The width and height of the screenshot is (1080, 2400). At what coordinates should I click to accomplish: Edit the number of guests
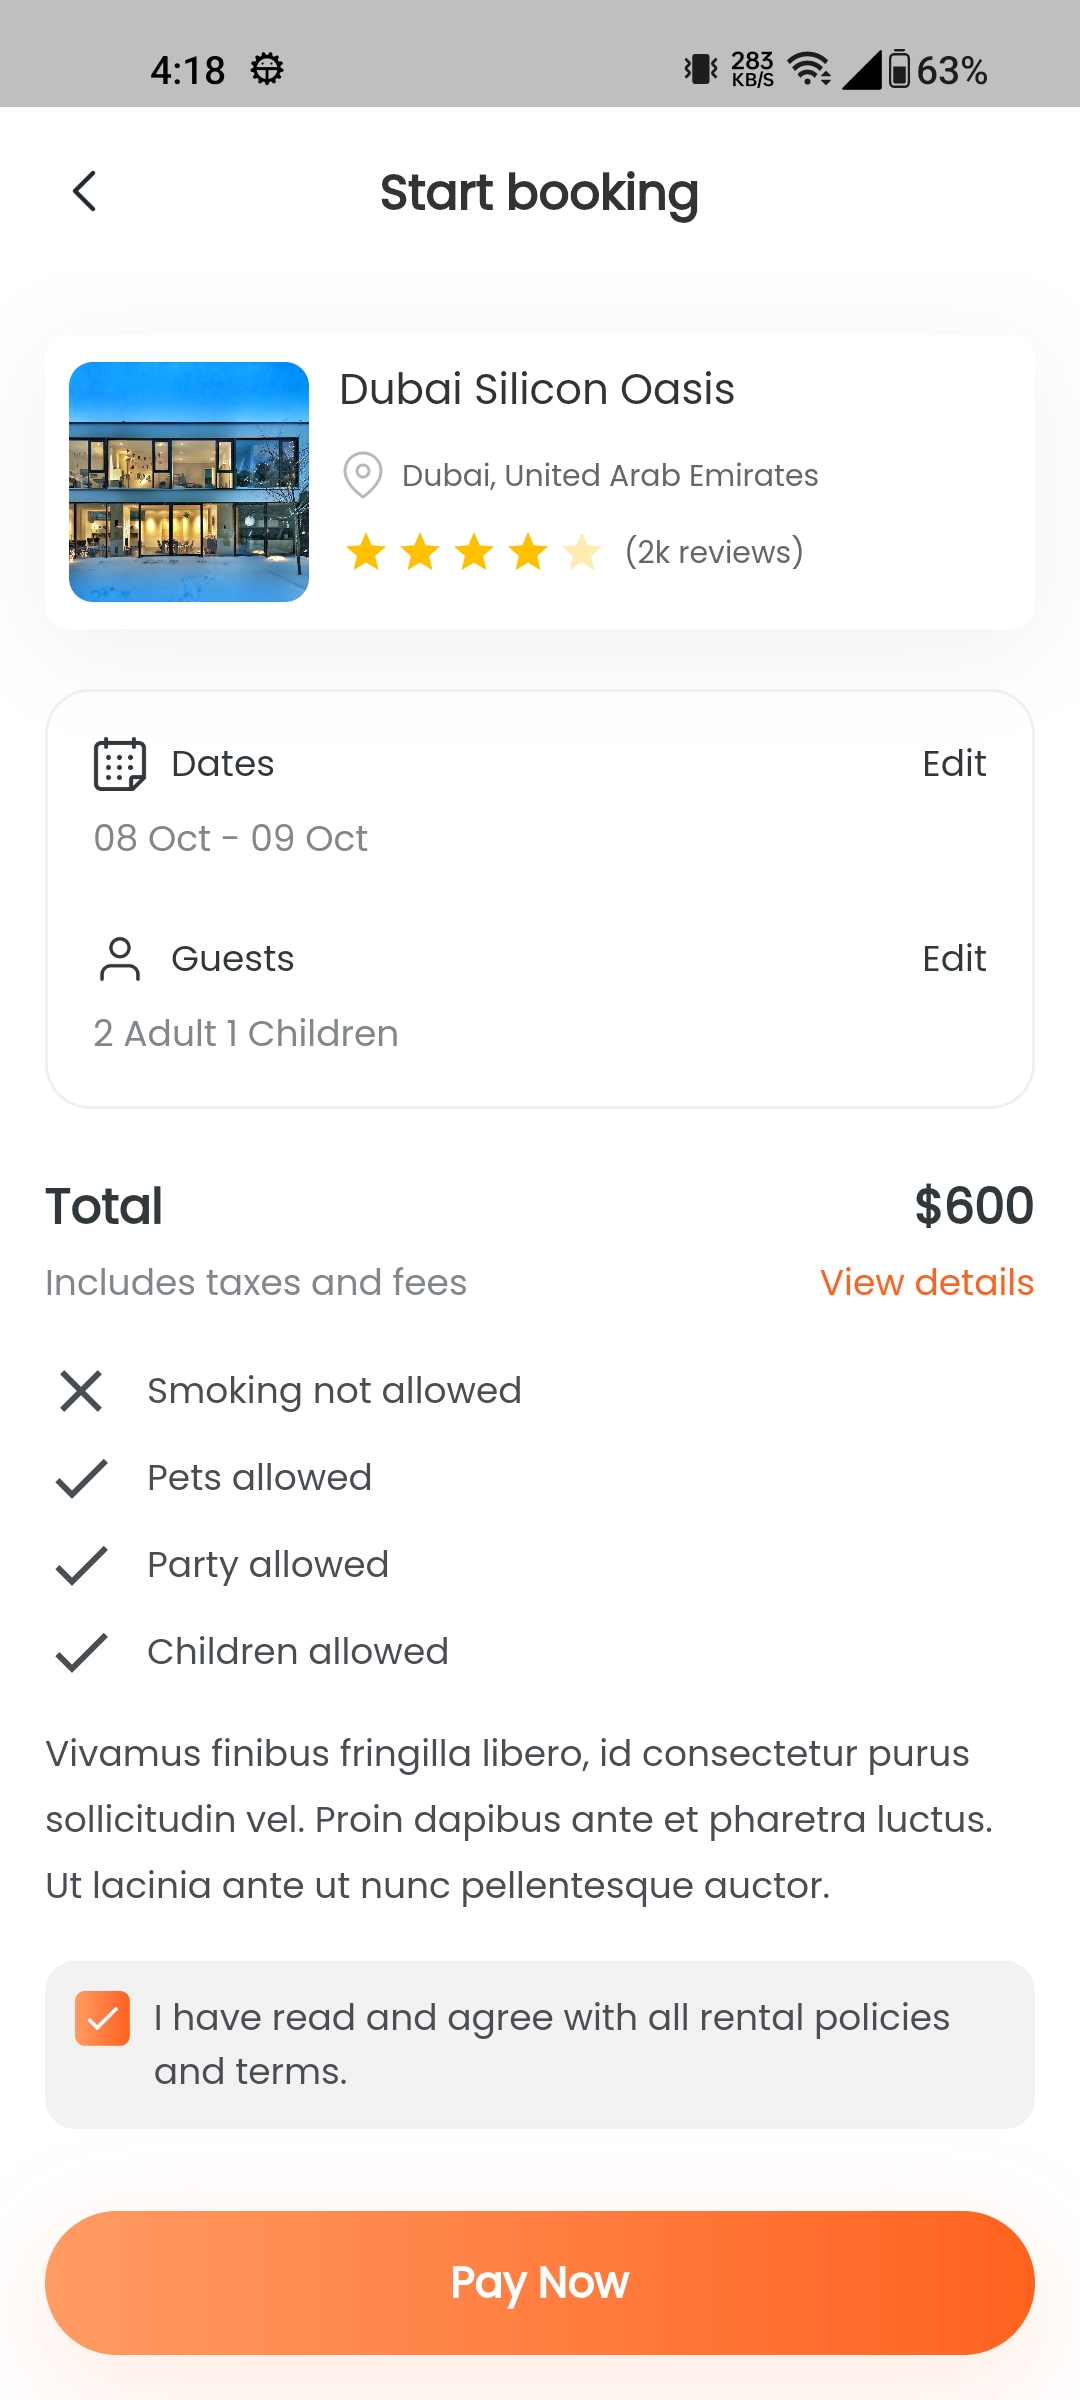pos(954,959)
